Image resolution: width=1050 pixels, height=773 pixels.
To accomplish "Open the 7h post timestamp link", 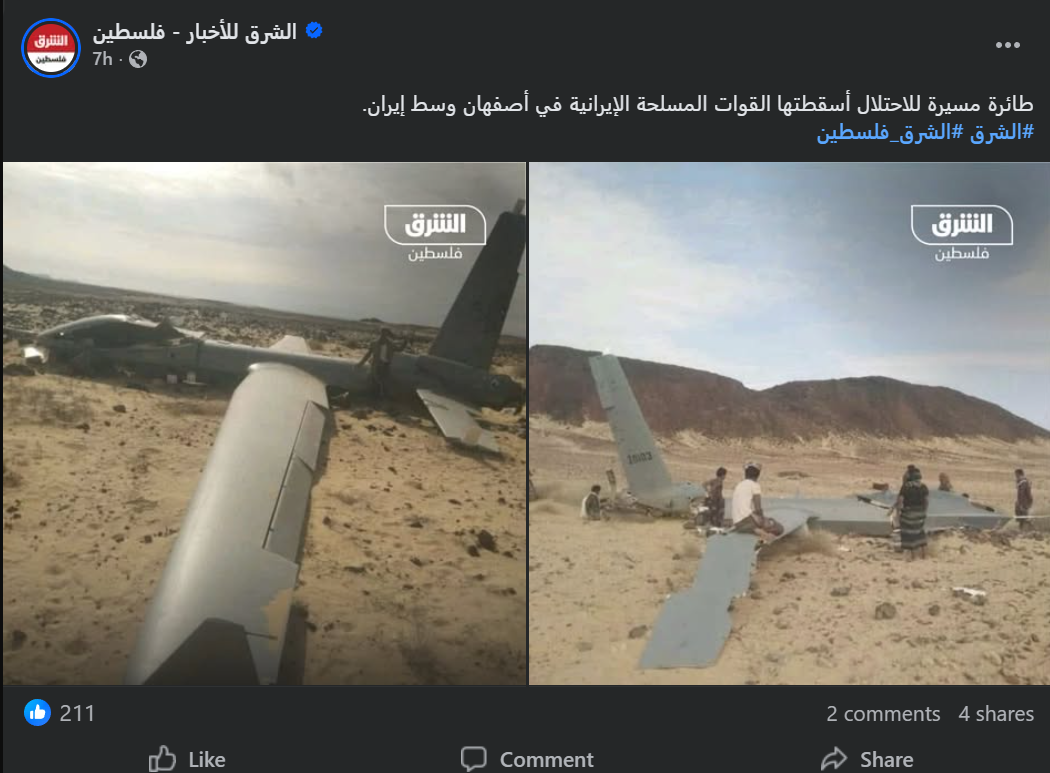I will tap(102, 59).
